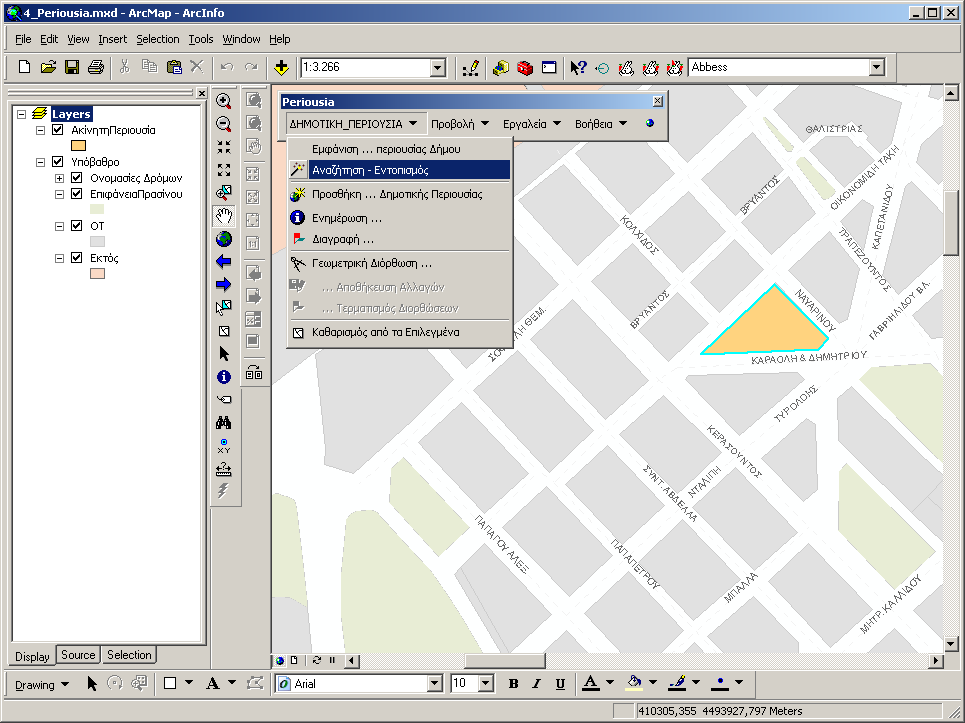Screen dimensions: 965x723
Task: Click the Italic formatting button
Action: click(536, 683)
